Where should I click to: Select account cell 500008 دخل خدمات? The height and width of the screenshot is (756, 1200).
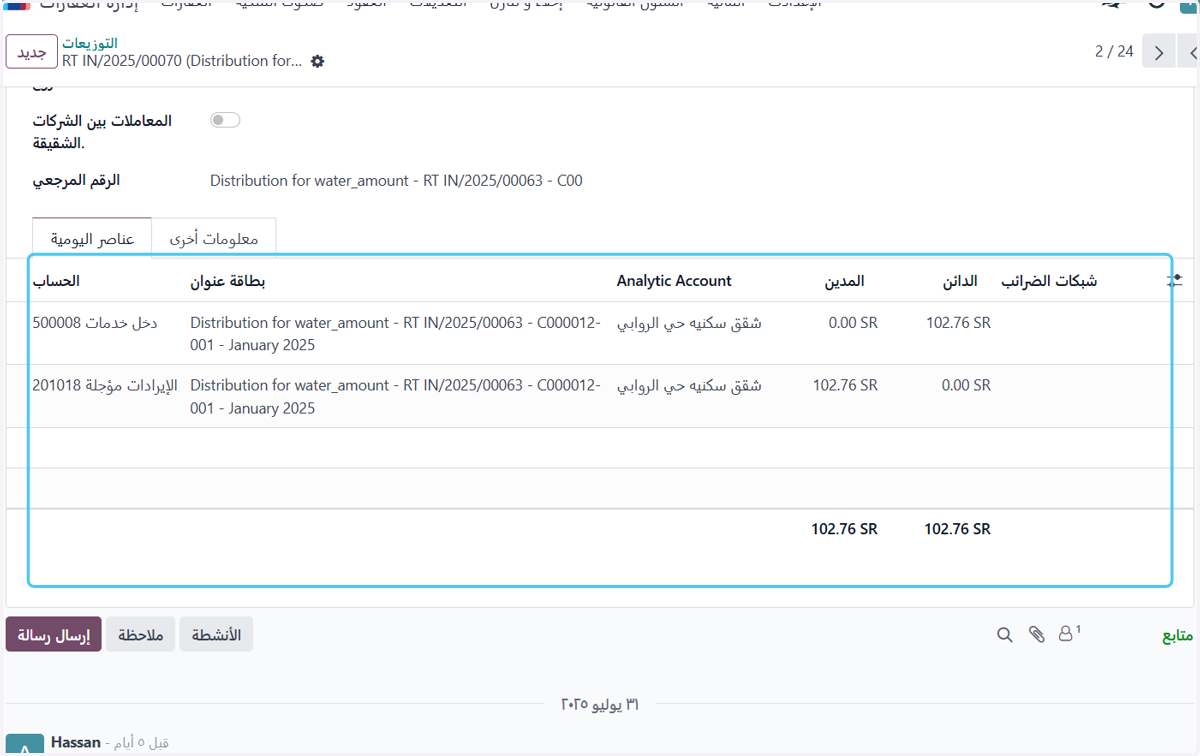(94, 323)
